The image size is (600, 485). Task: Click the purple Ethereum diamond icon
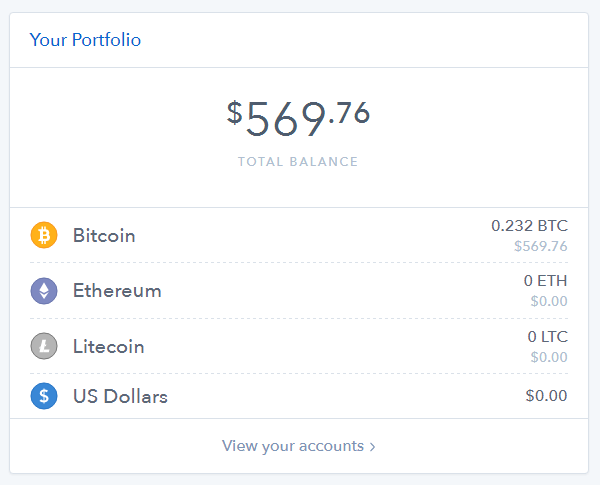44,291
